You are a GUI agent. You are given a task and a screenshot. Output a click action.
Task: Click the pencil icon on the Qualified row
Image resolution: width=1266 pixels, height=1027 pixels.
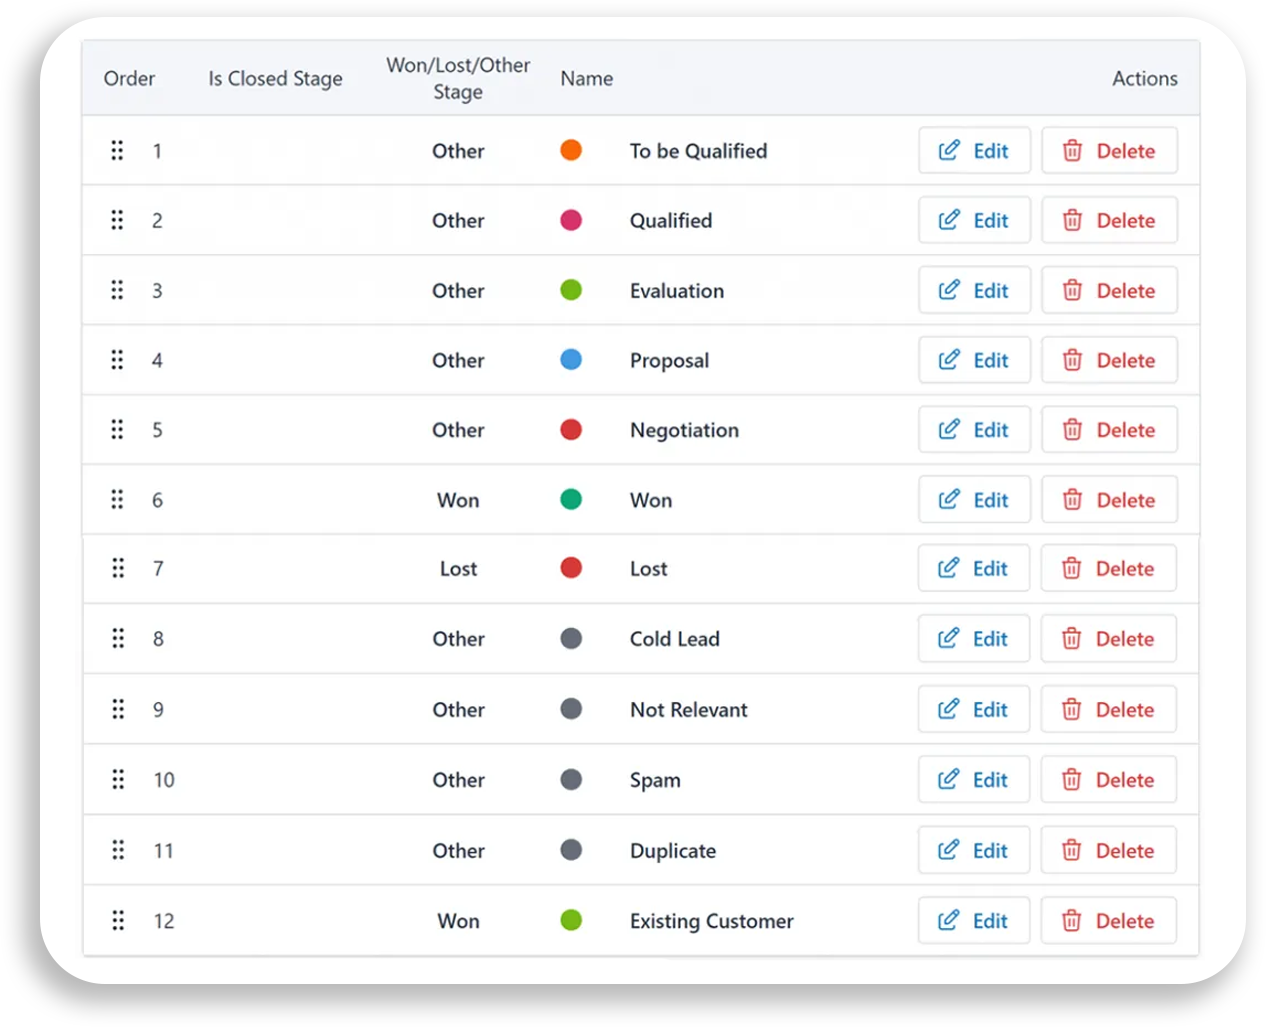pos(950,220)
